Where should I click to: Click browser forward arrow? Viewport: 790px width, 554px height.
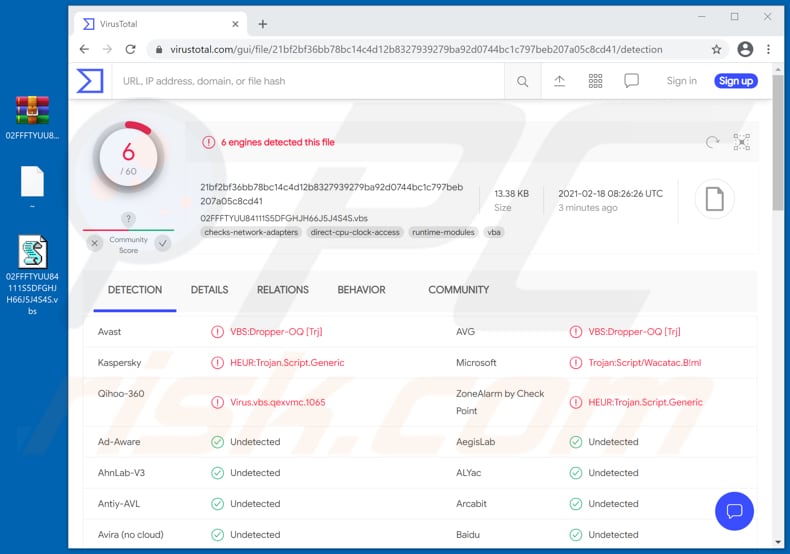tap(107, 49)
